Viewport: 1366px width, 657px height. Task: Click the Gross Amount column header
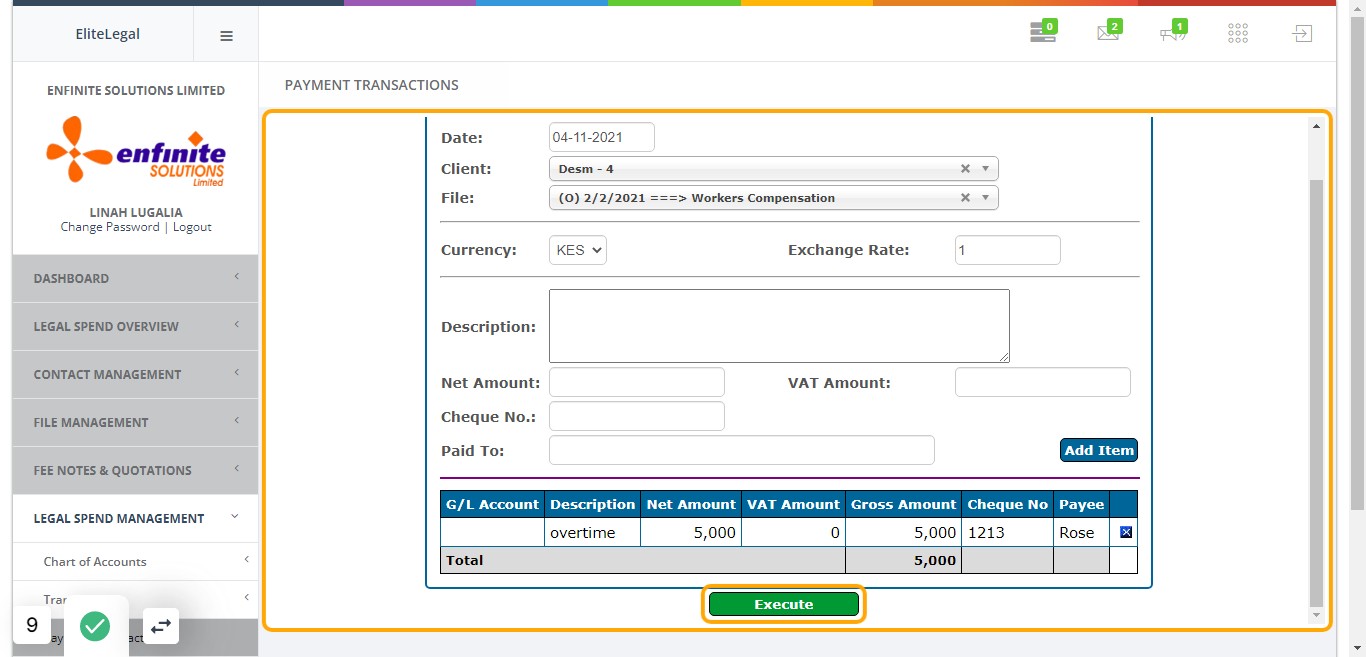pos(903,504)
